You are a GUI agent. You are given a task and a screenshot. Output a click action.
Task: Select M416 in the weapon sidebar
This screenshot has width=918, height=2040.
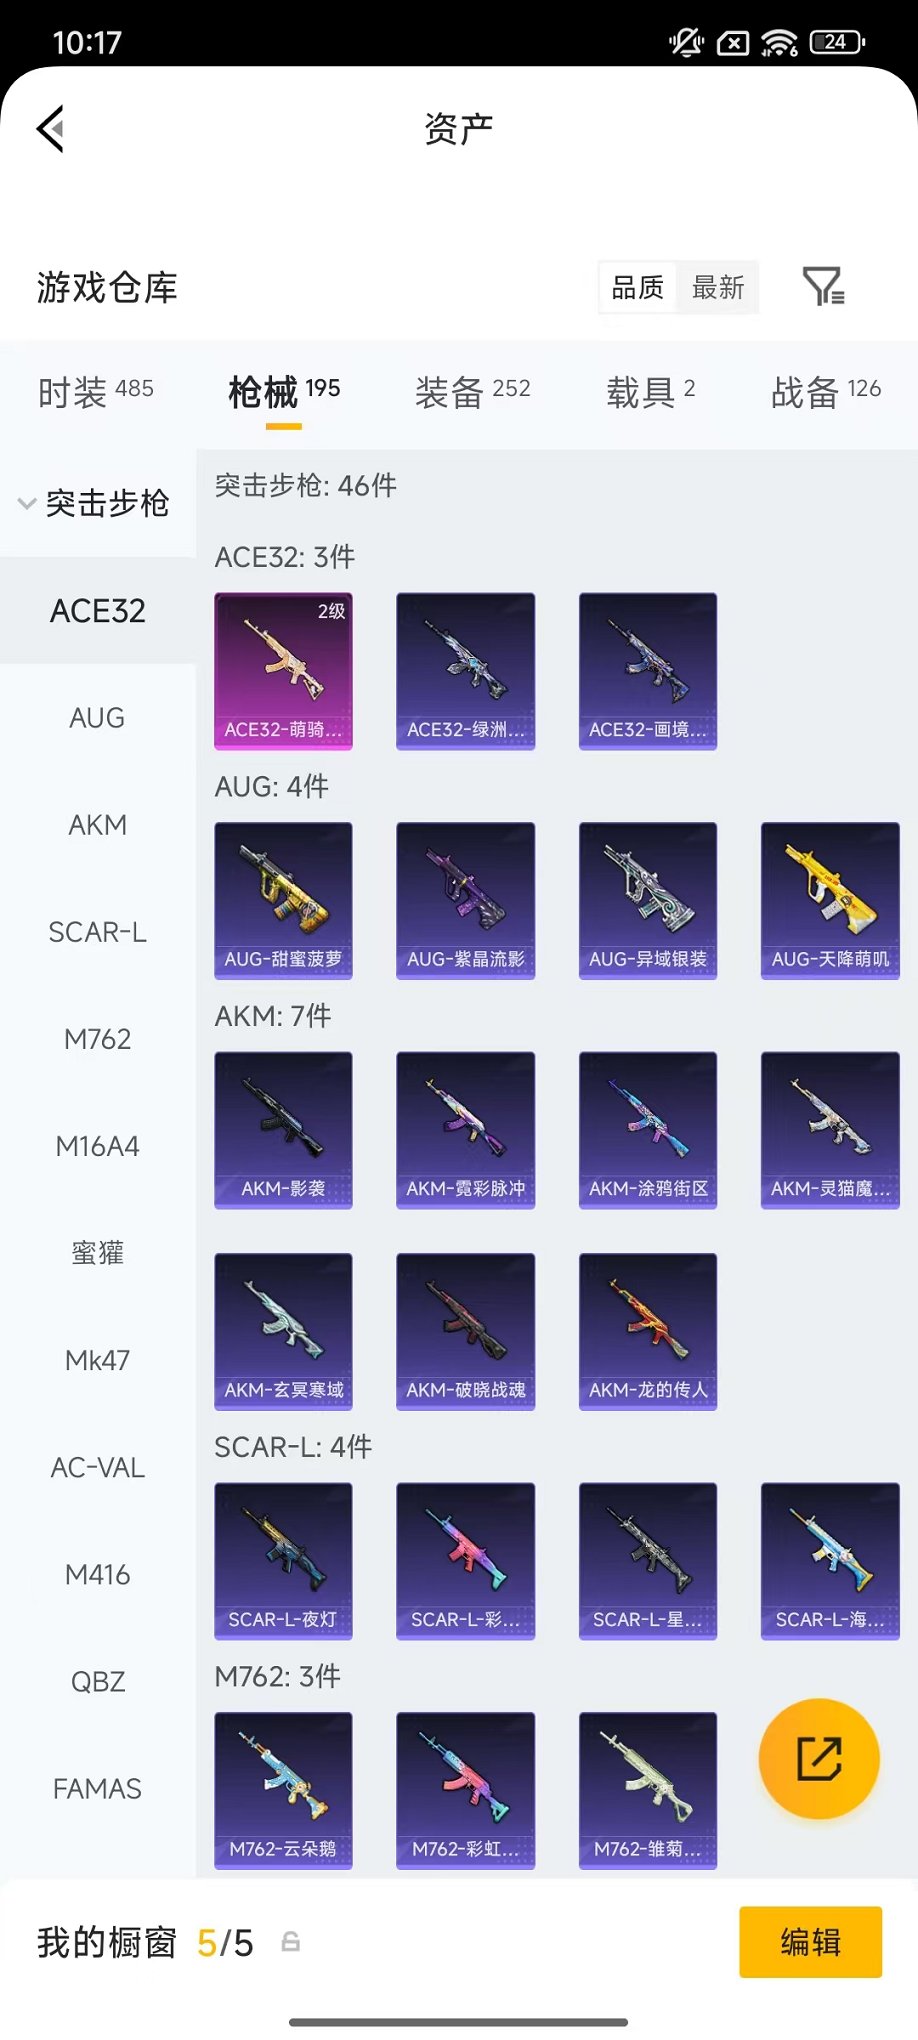(x=98, y=1575)
